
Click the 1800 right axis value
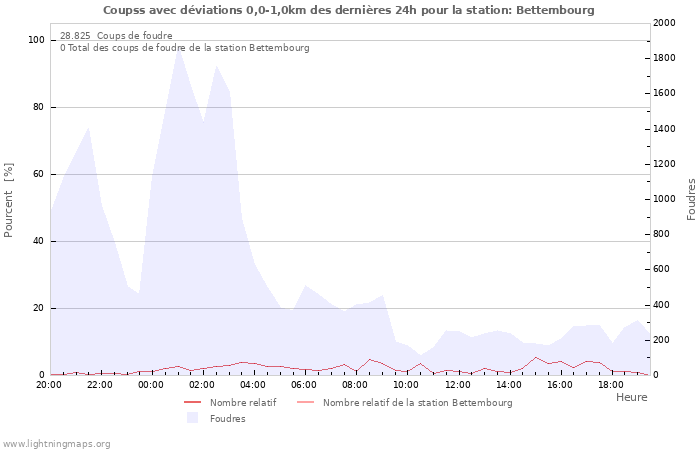tap(664, 58)
